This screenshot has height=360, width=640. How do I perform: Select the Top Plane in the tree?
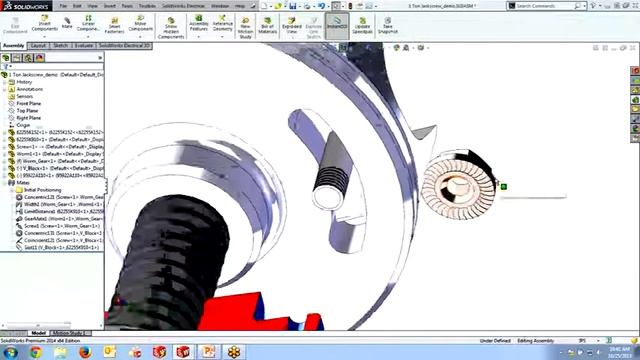27,111
